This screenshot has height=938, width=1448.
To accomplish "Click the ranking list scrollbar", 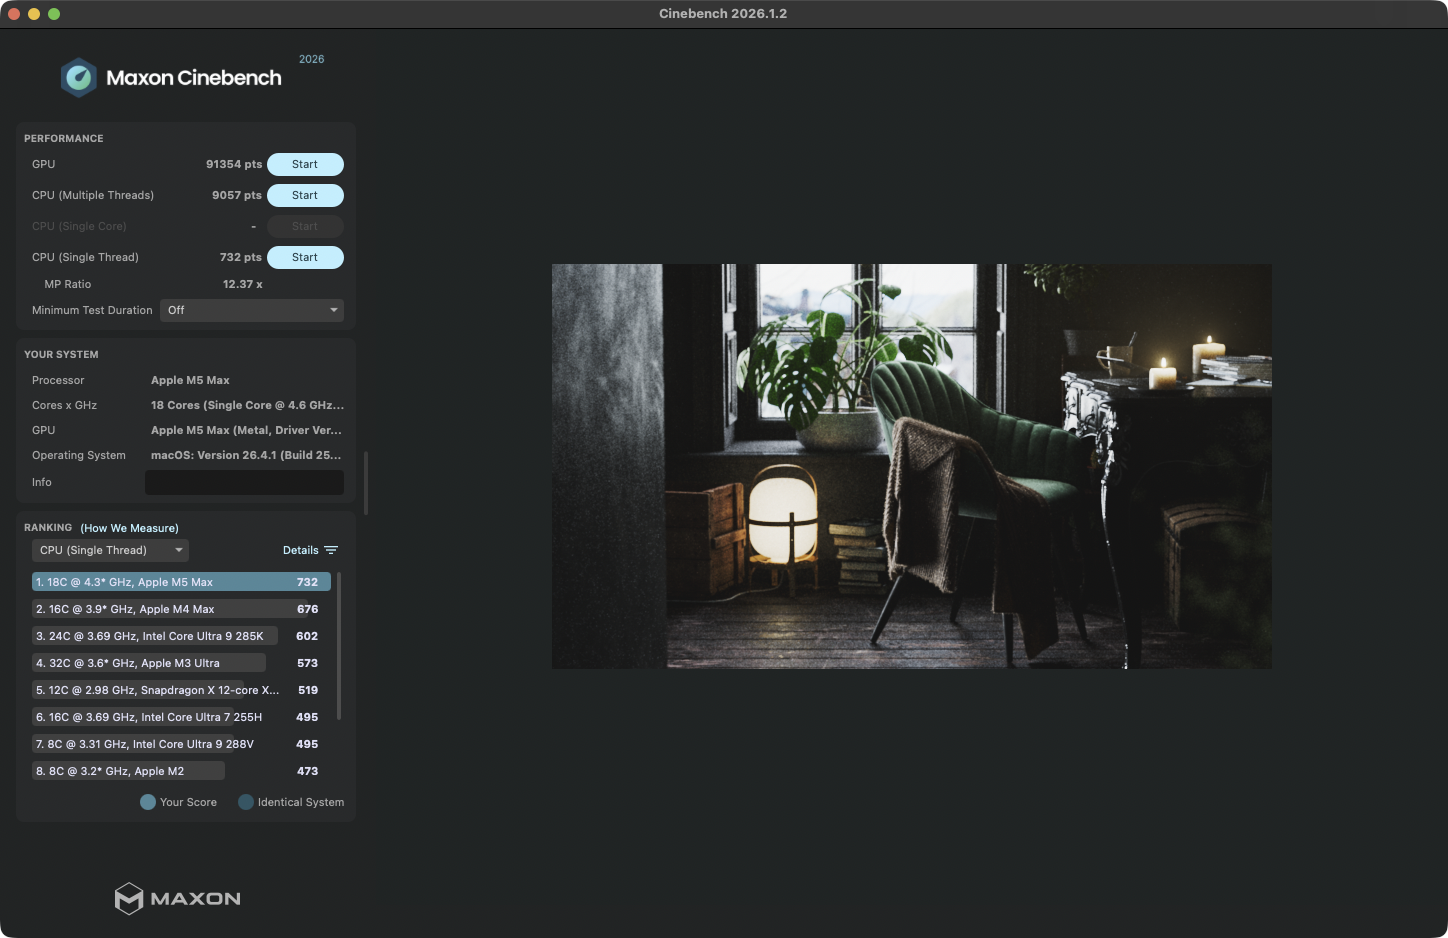I will point(339,646).
